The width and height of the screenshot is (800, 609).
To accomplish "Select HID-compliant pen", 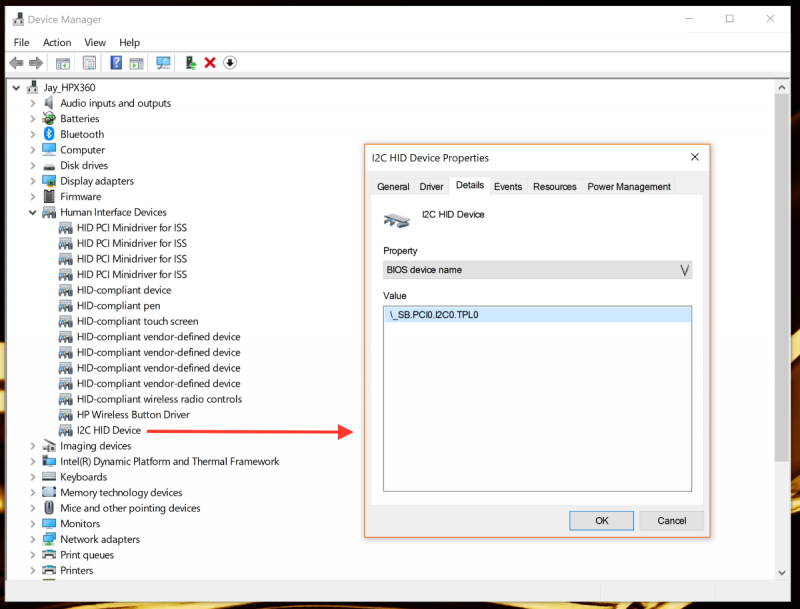I will click(118, 306).
